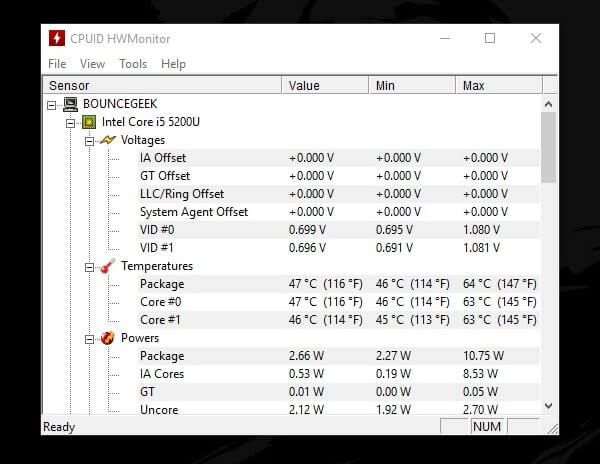Maximize the HWMonitor window
Image resolution: width=600 pixels, height=464 pixels.
pos(490,38)
